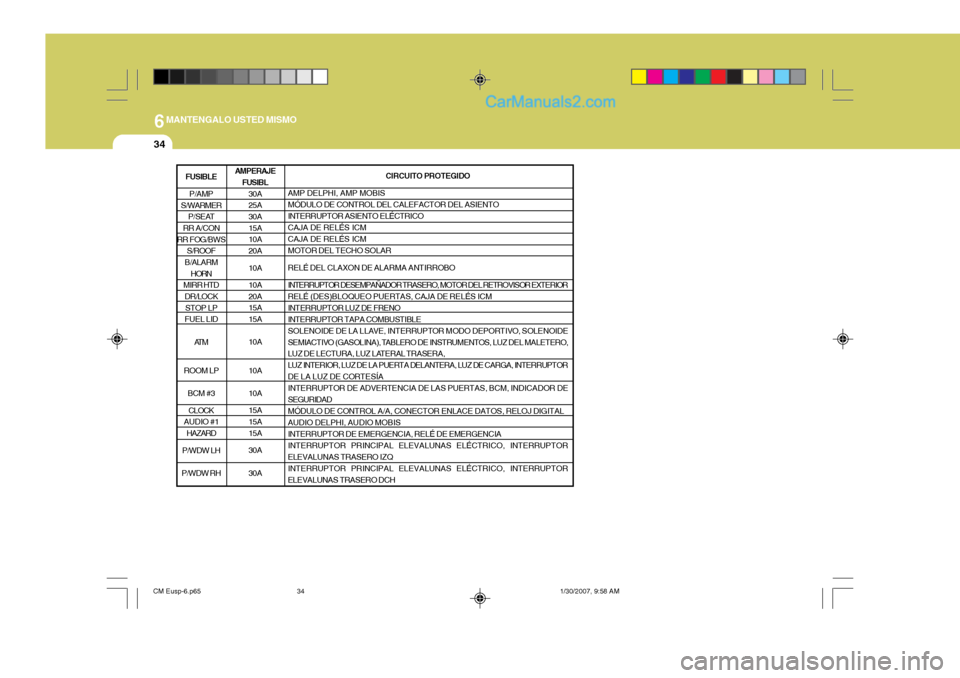Select the MIRR HTD fuse name cell
The height and width of the screenshot is (678, 960).
coord(201,285)
